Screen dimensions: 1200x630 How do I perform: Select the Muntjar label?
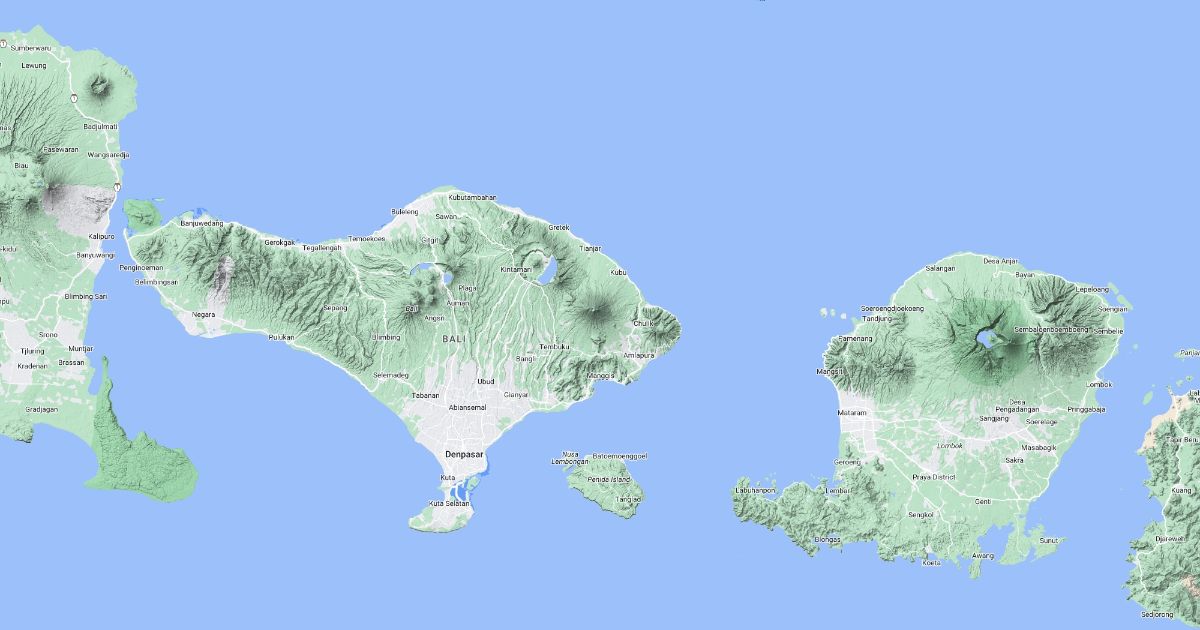pyautogui.click(x=80, y=348)
